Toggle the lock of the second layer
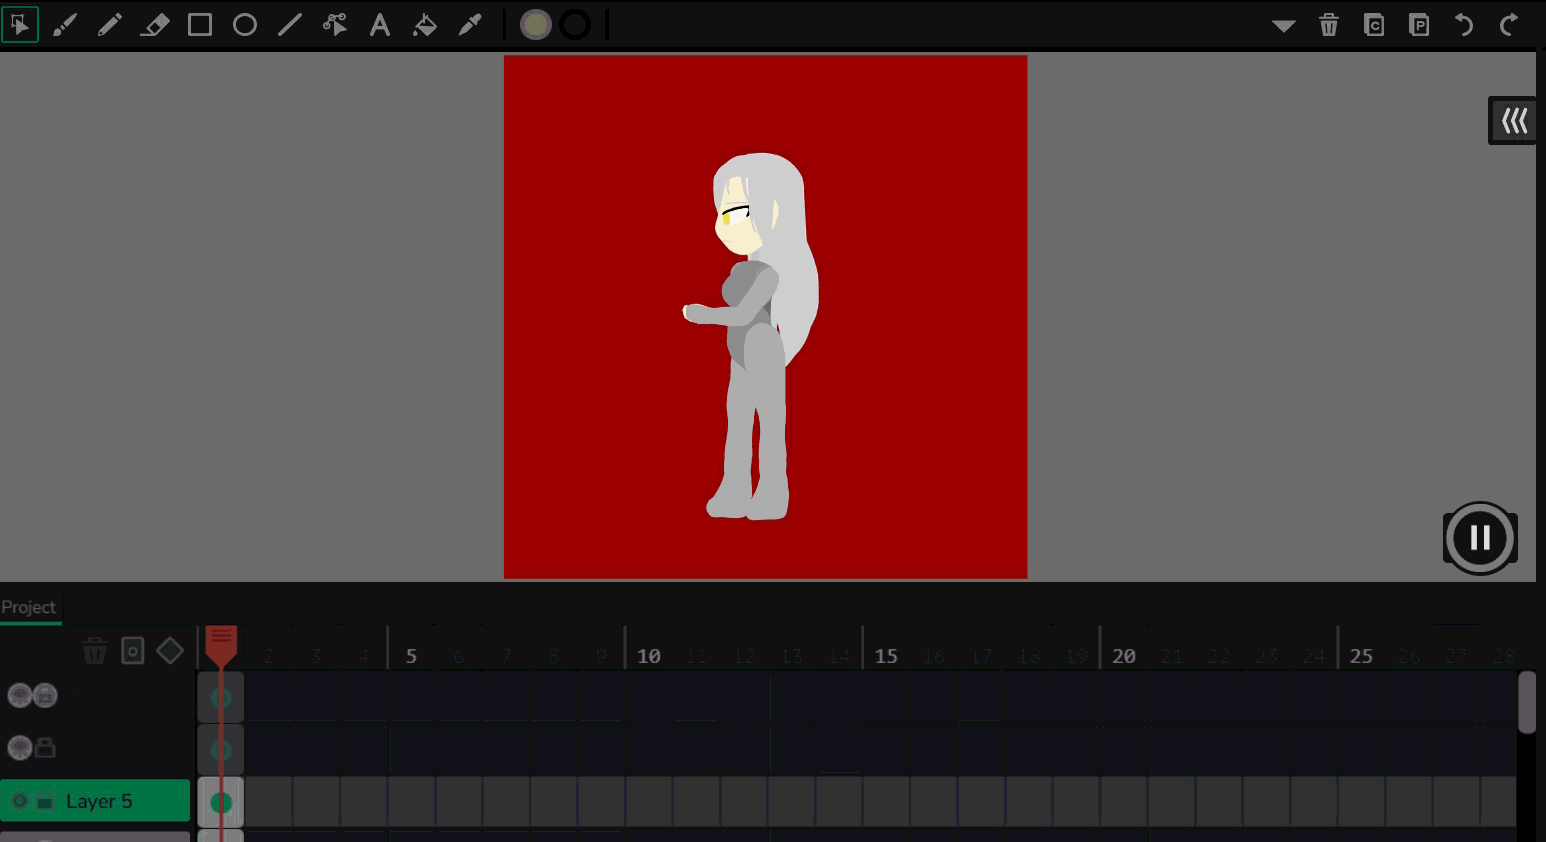 [45, 748]
